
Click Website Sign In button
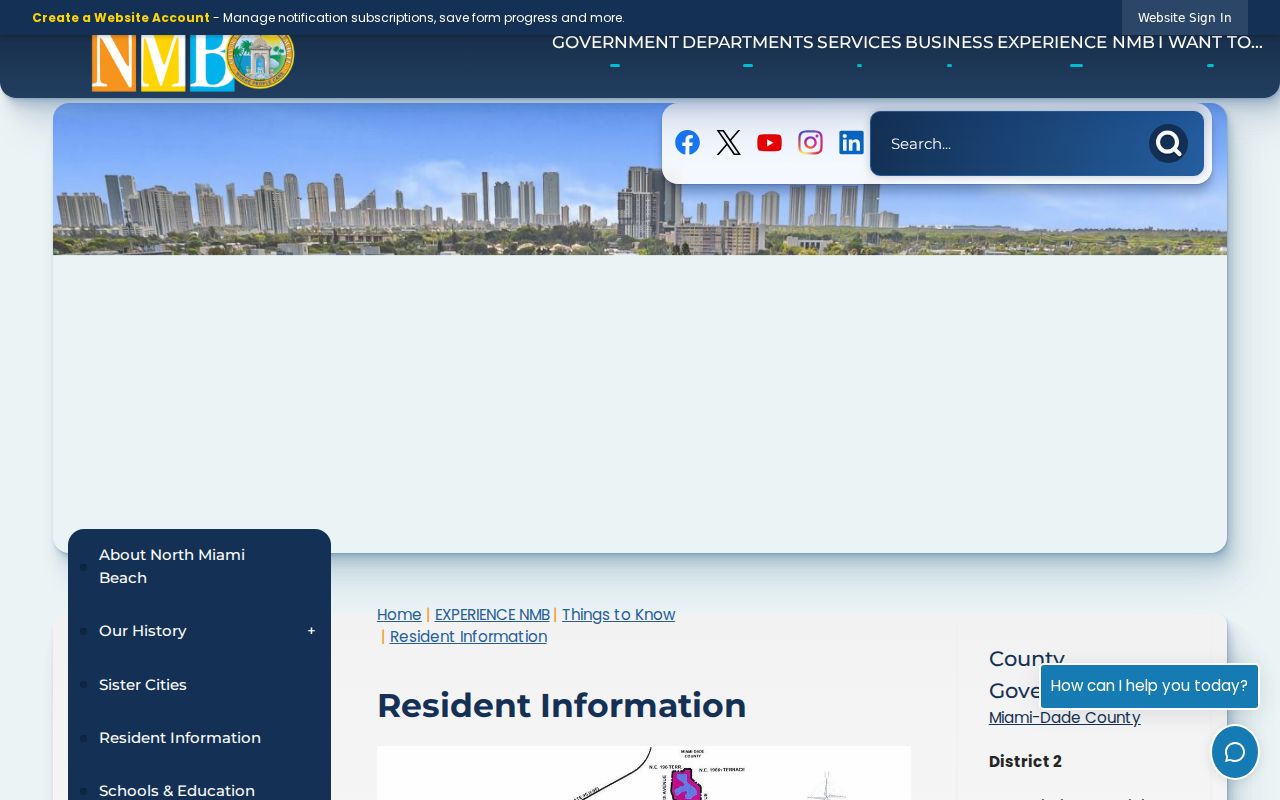click(x=1184, y=18)
